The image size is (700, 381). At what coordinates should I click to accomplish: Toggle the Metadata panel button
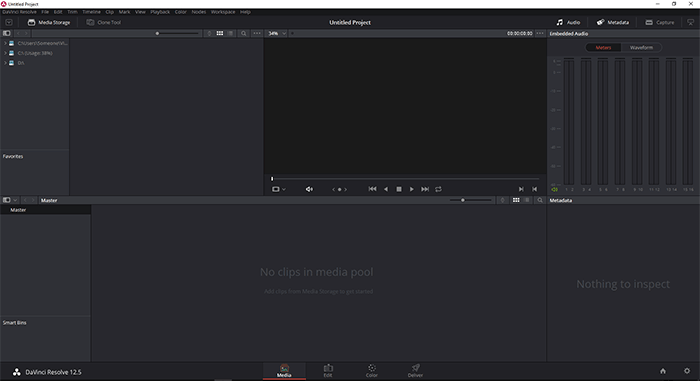coord(612,22)
